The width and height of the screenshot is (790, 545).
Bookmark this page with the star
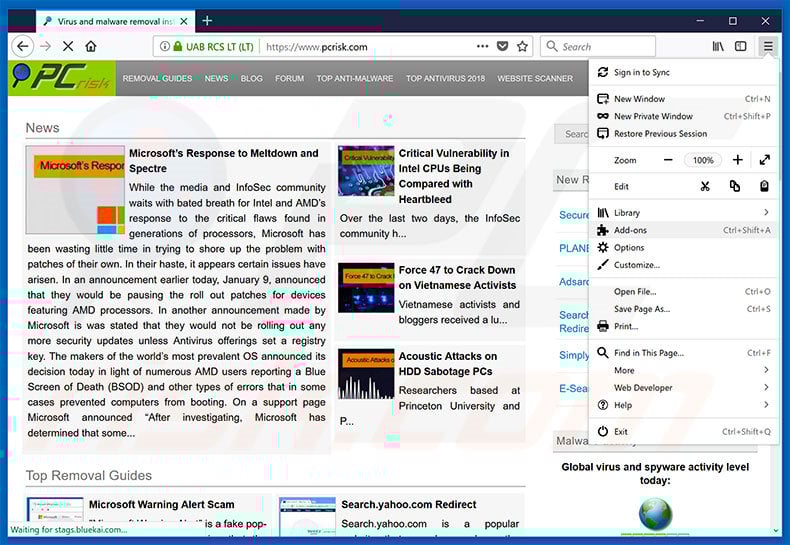coord(522,46)
